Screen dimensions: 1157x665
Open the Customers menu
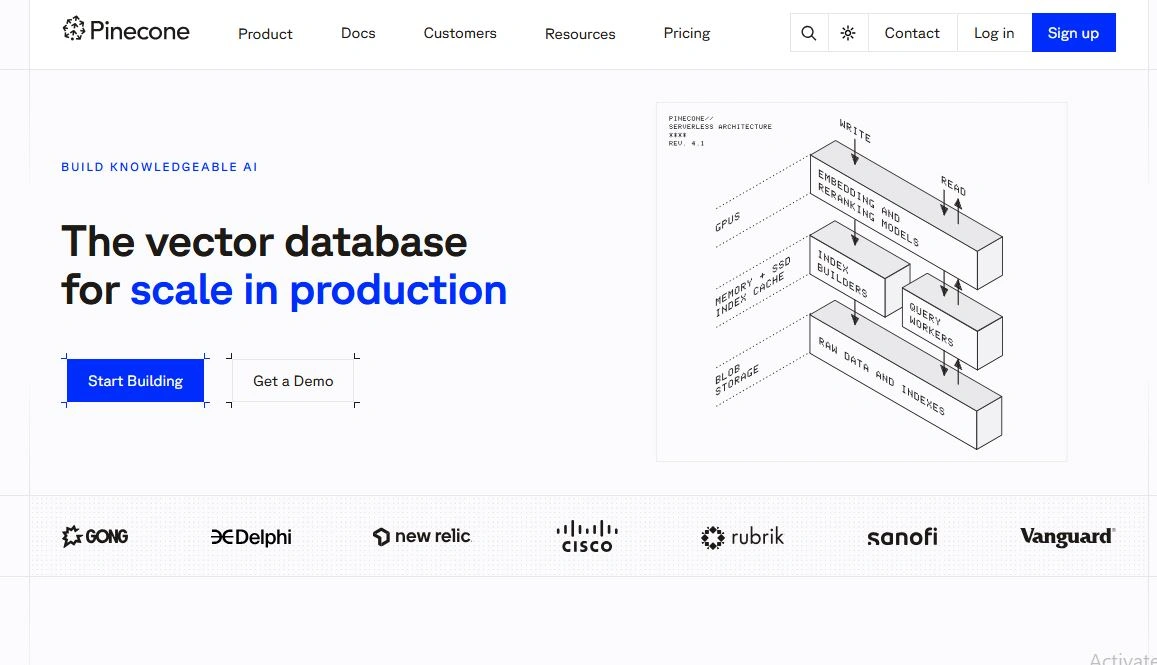point(460,33)
